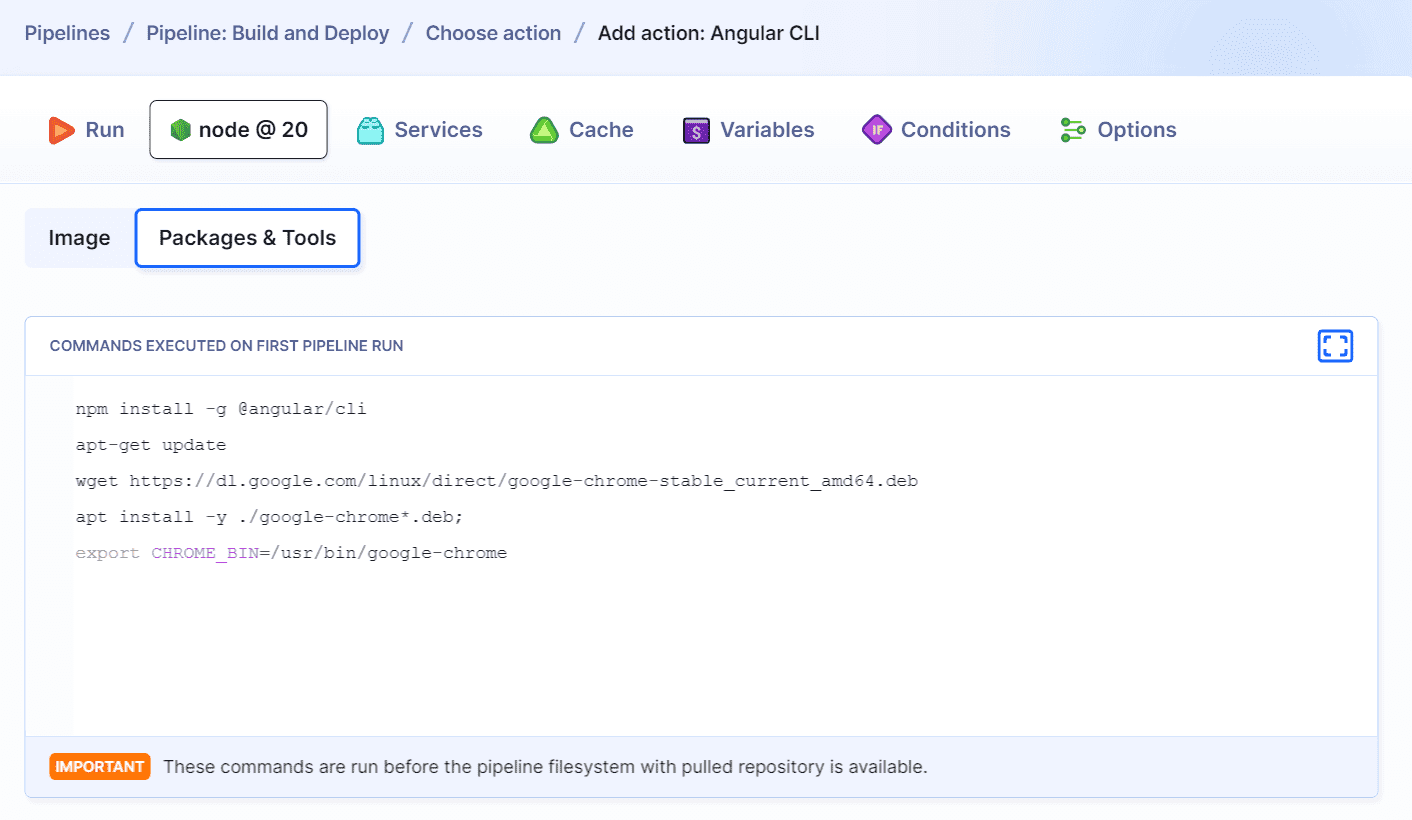The image size is (1412, 820).
Task: Click the Commands Executed on First Pipeline Run header
Action: click(227, 346)
